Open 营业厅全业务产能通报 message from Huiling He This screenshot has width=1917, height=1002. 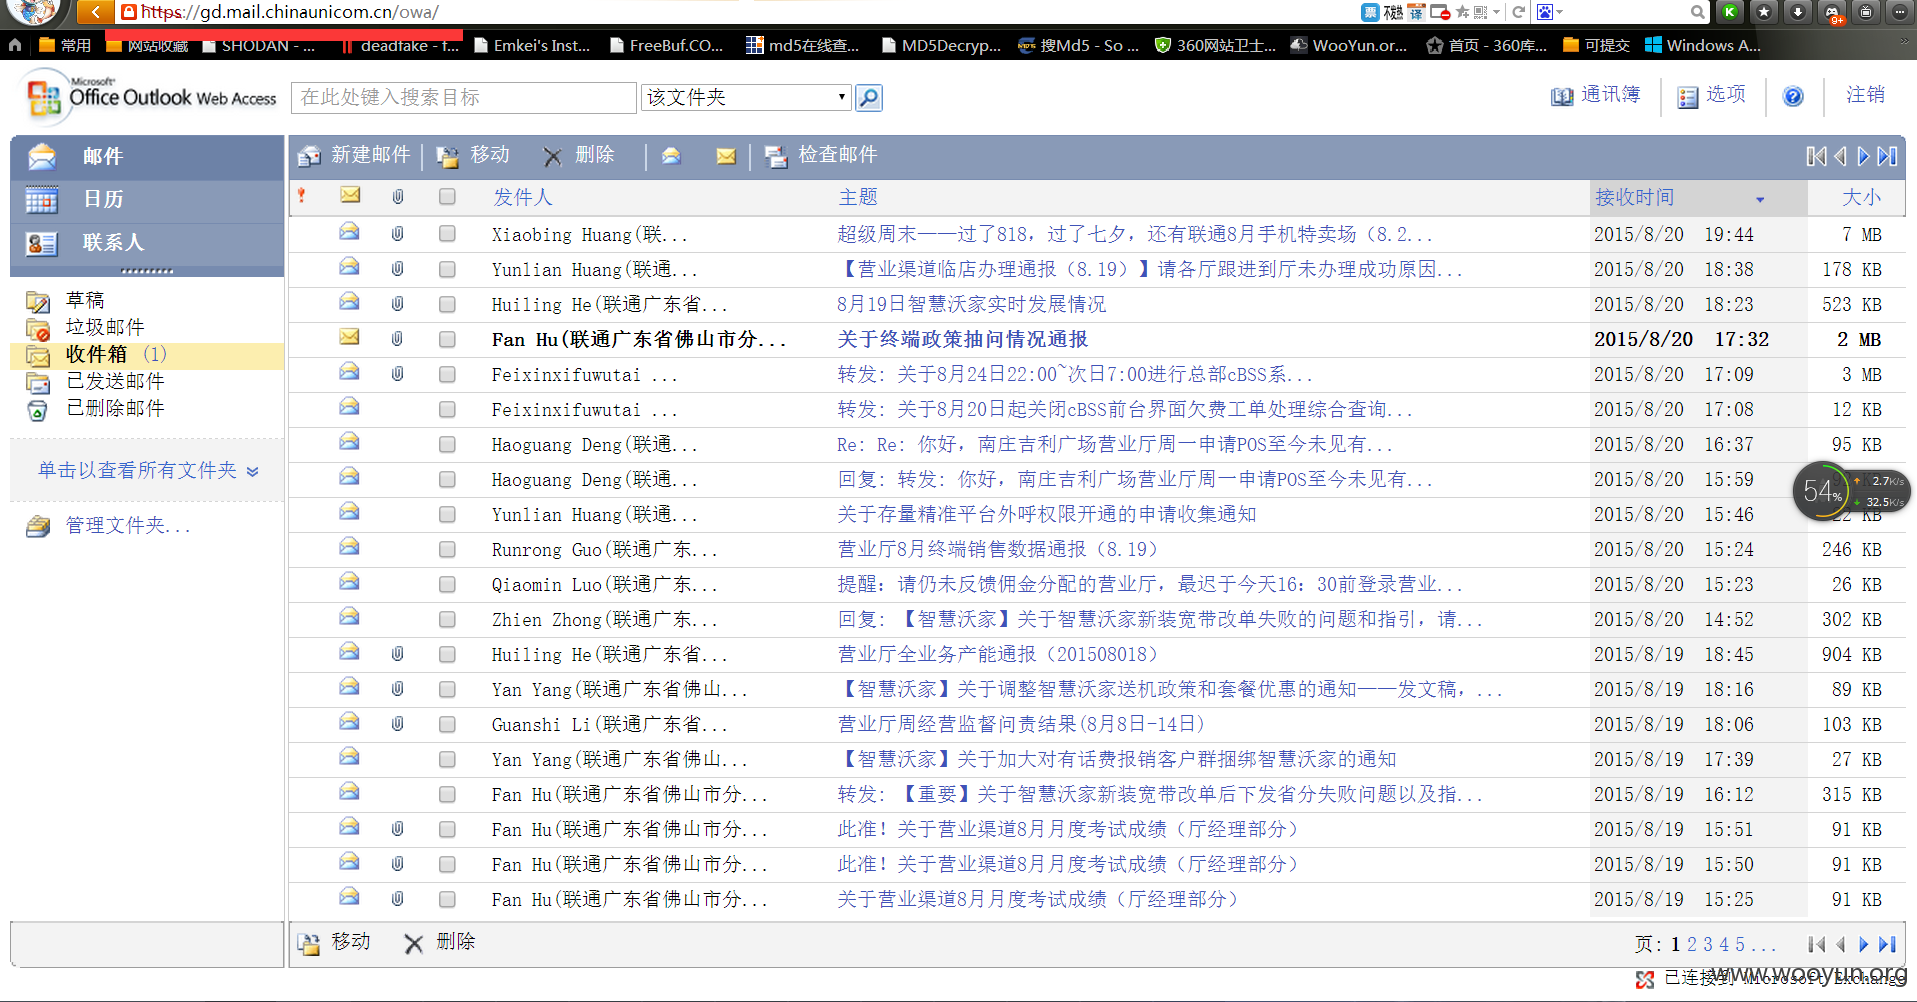tap(998, 654)
